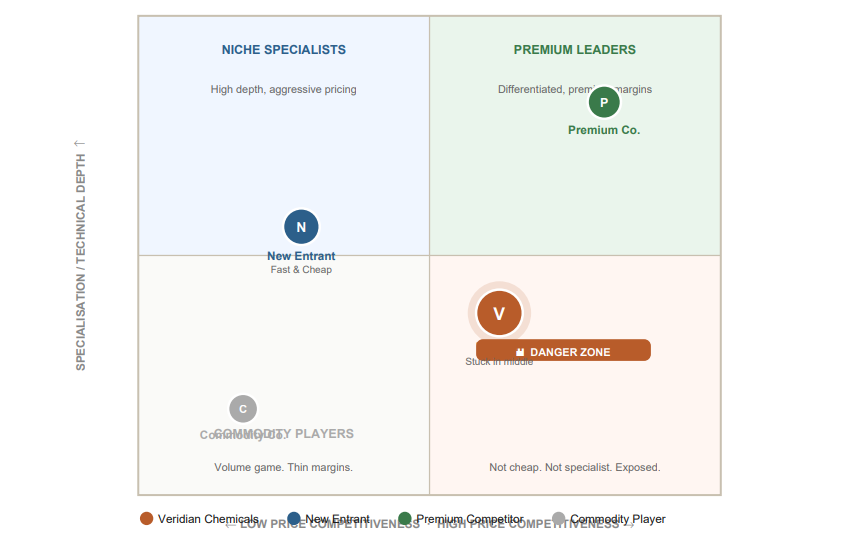Click the 'Premium Co.' label text
The height and width of the screenshot is (555, 858).
pos(604,130)
